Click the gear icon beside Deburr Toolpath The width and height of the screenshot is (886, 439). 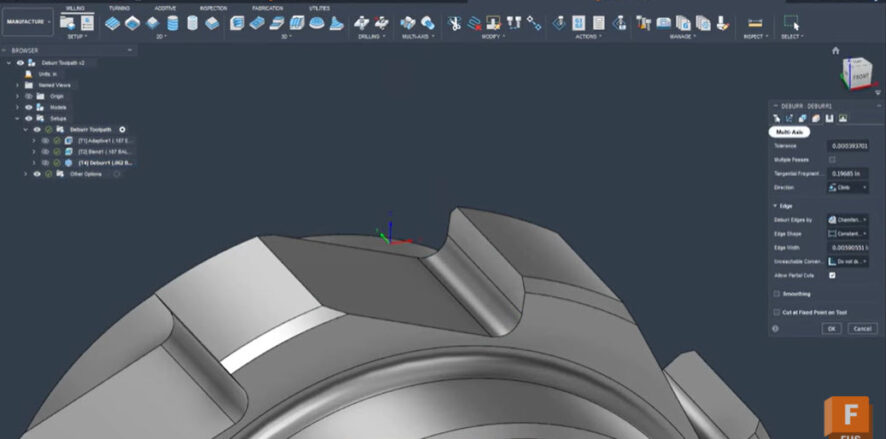click(x=123, y=129)
